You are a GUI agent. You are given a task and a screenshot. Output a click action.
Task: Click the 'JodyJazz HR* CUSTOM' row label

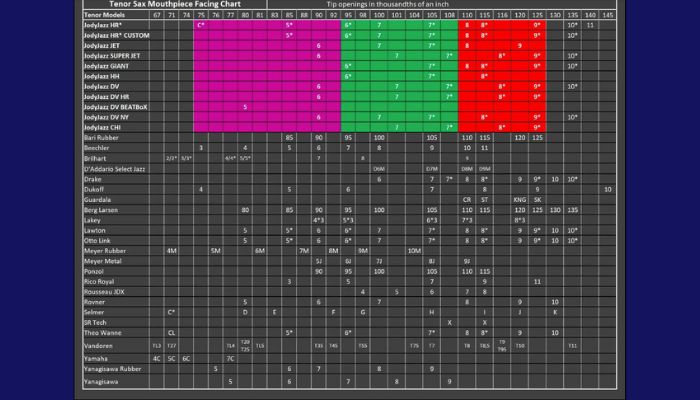click(x=117, y=35)
